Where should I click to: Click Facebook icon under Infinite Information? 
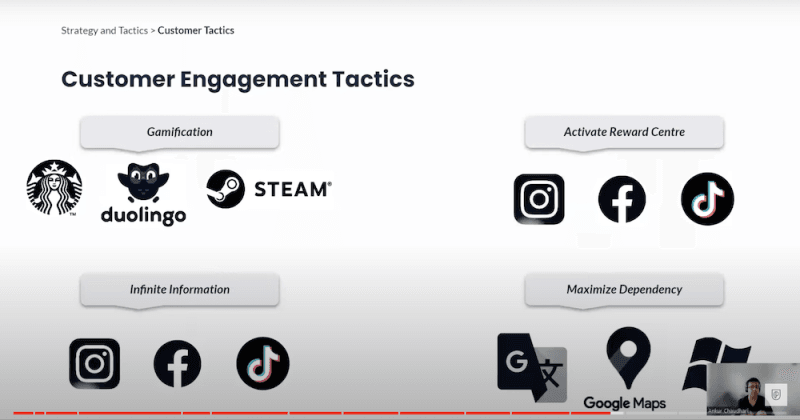177,363
